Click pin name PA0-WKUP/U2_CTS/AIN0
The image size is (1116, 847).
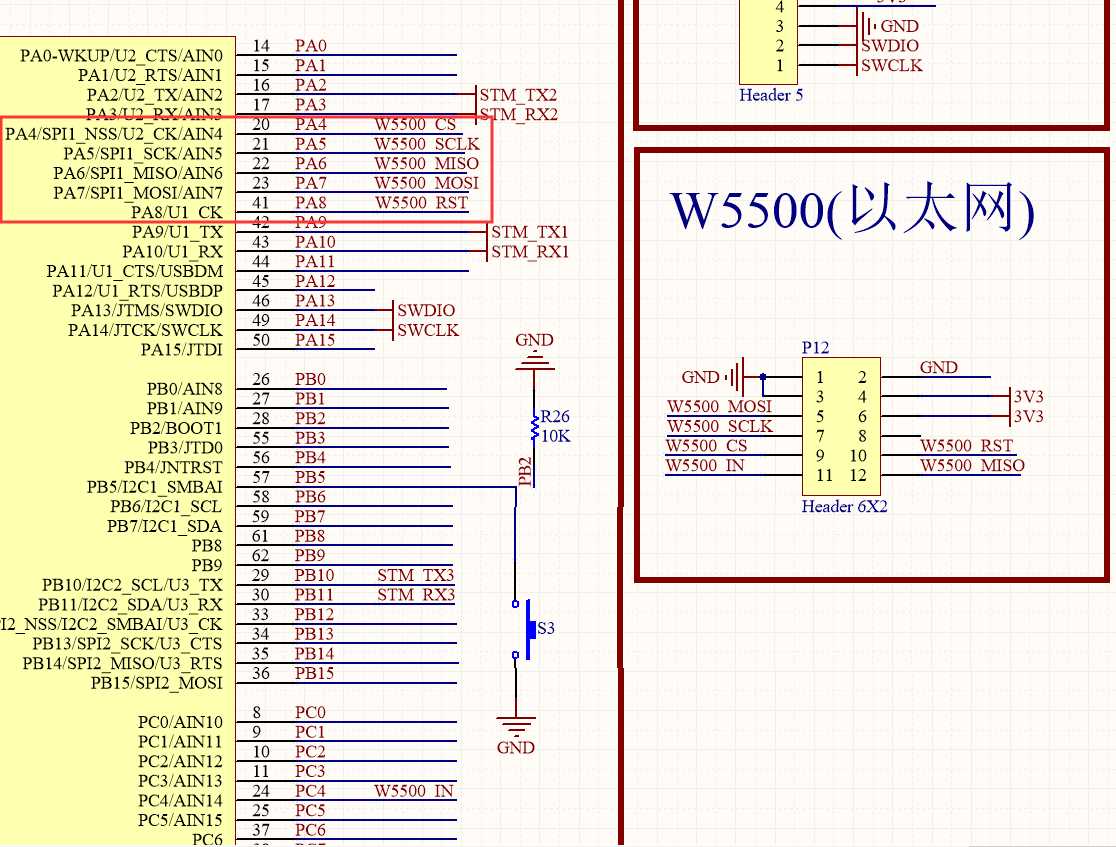click(x=121, y=56)
